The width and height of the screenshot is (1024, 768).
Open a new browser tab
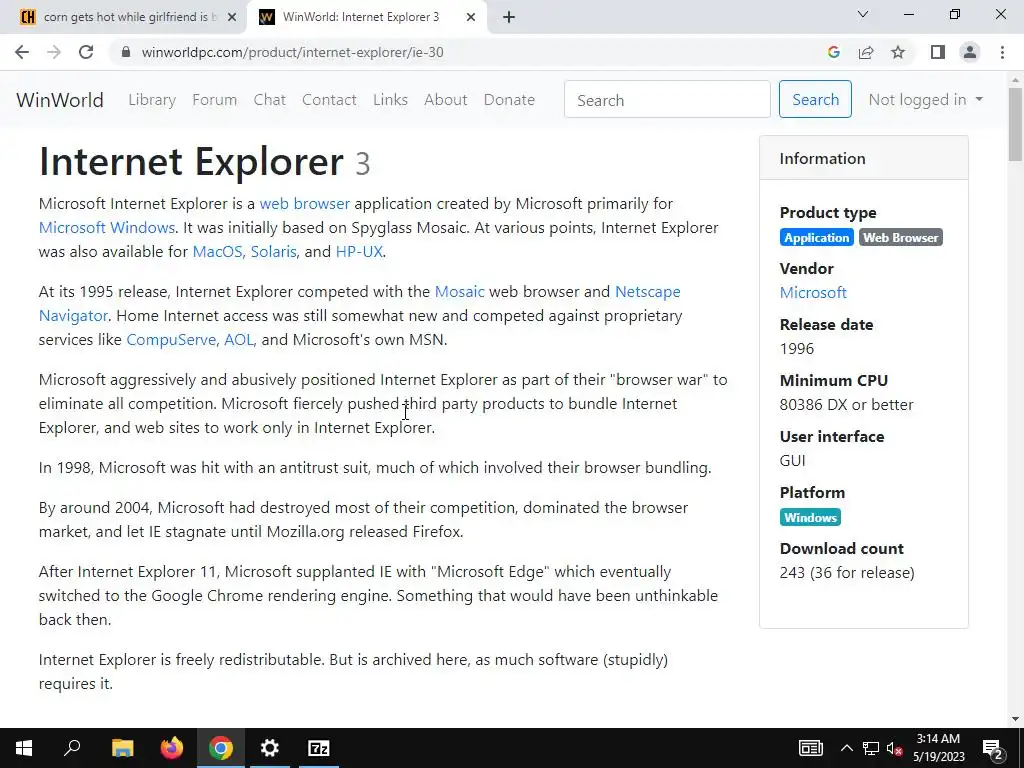point(509,17)
